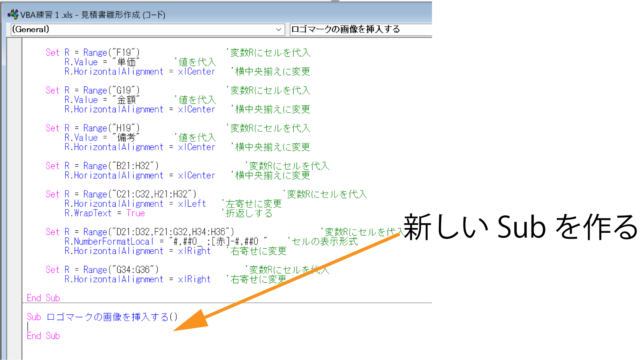Viewport: 640px width, 360px height.
Task: Place cursor on the Range("F19") line
Action: (x=178, y=53)
